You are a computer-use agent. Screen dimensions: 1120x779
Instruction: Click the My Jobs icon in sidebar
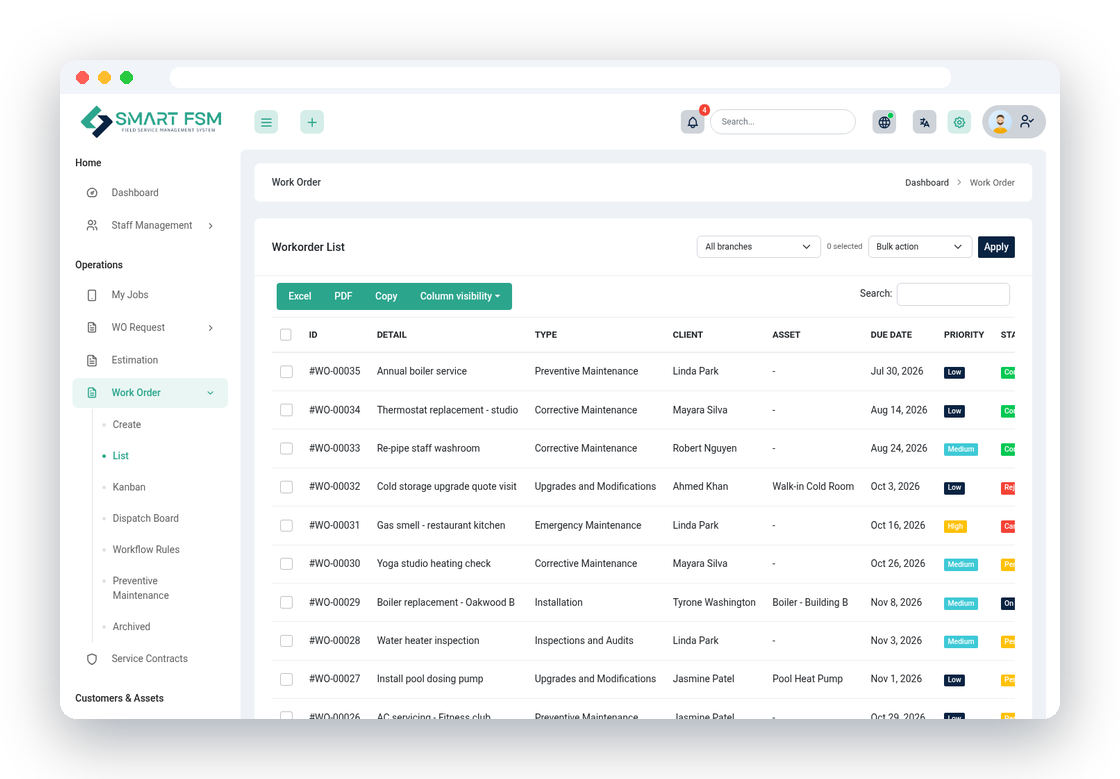92,295
